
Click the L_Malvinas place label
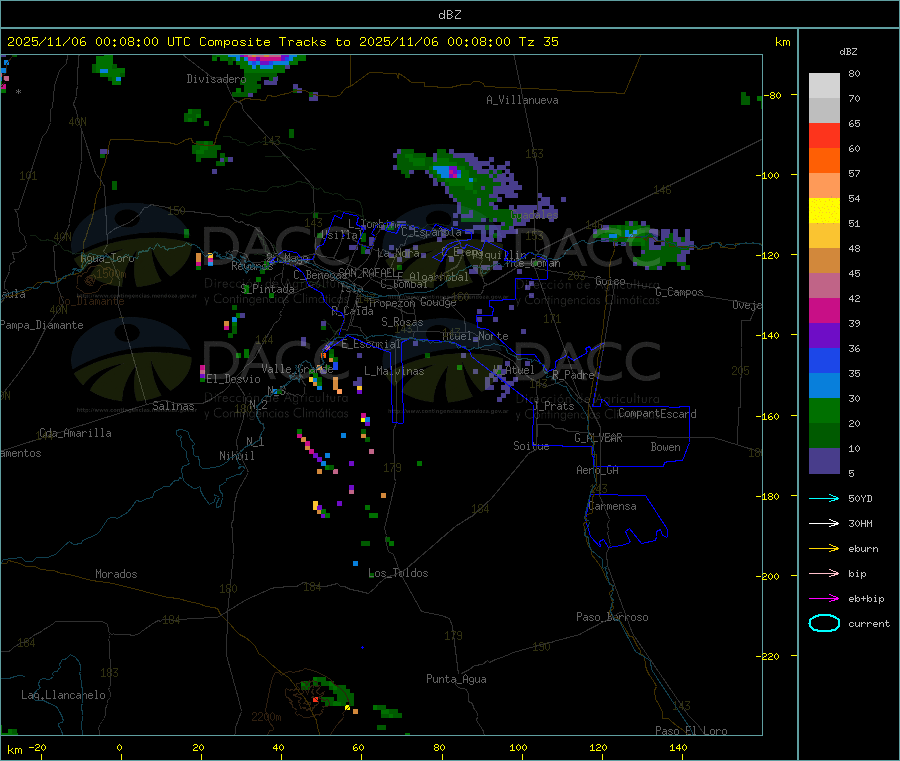(x=394, y=371)
